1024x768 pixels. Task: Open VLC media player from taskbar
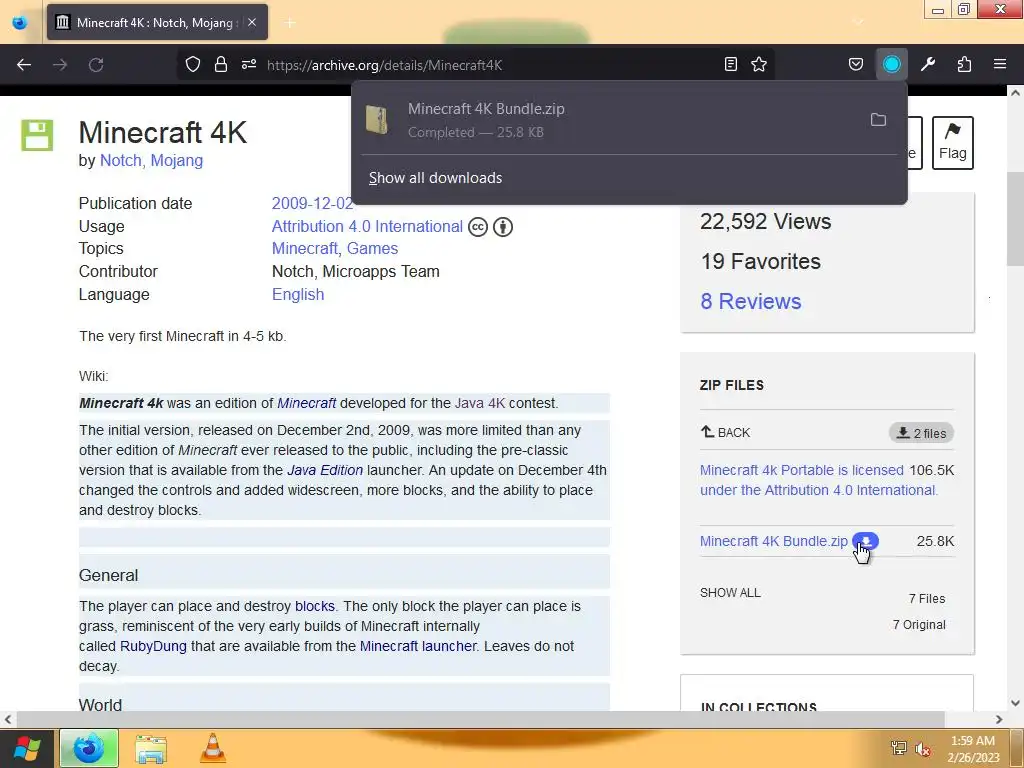pos(212,748)
